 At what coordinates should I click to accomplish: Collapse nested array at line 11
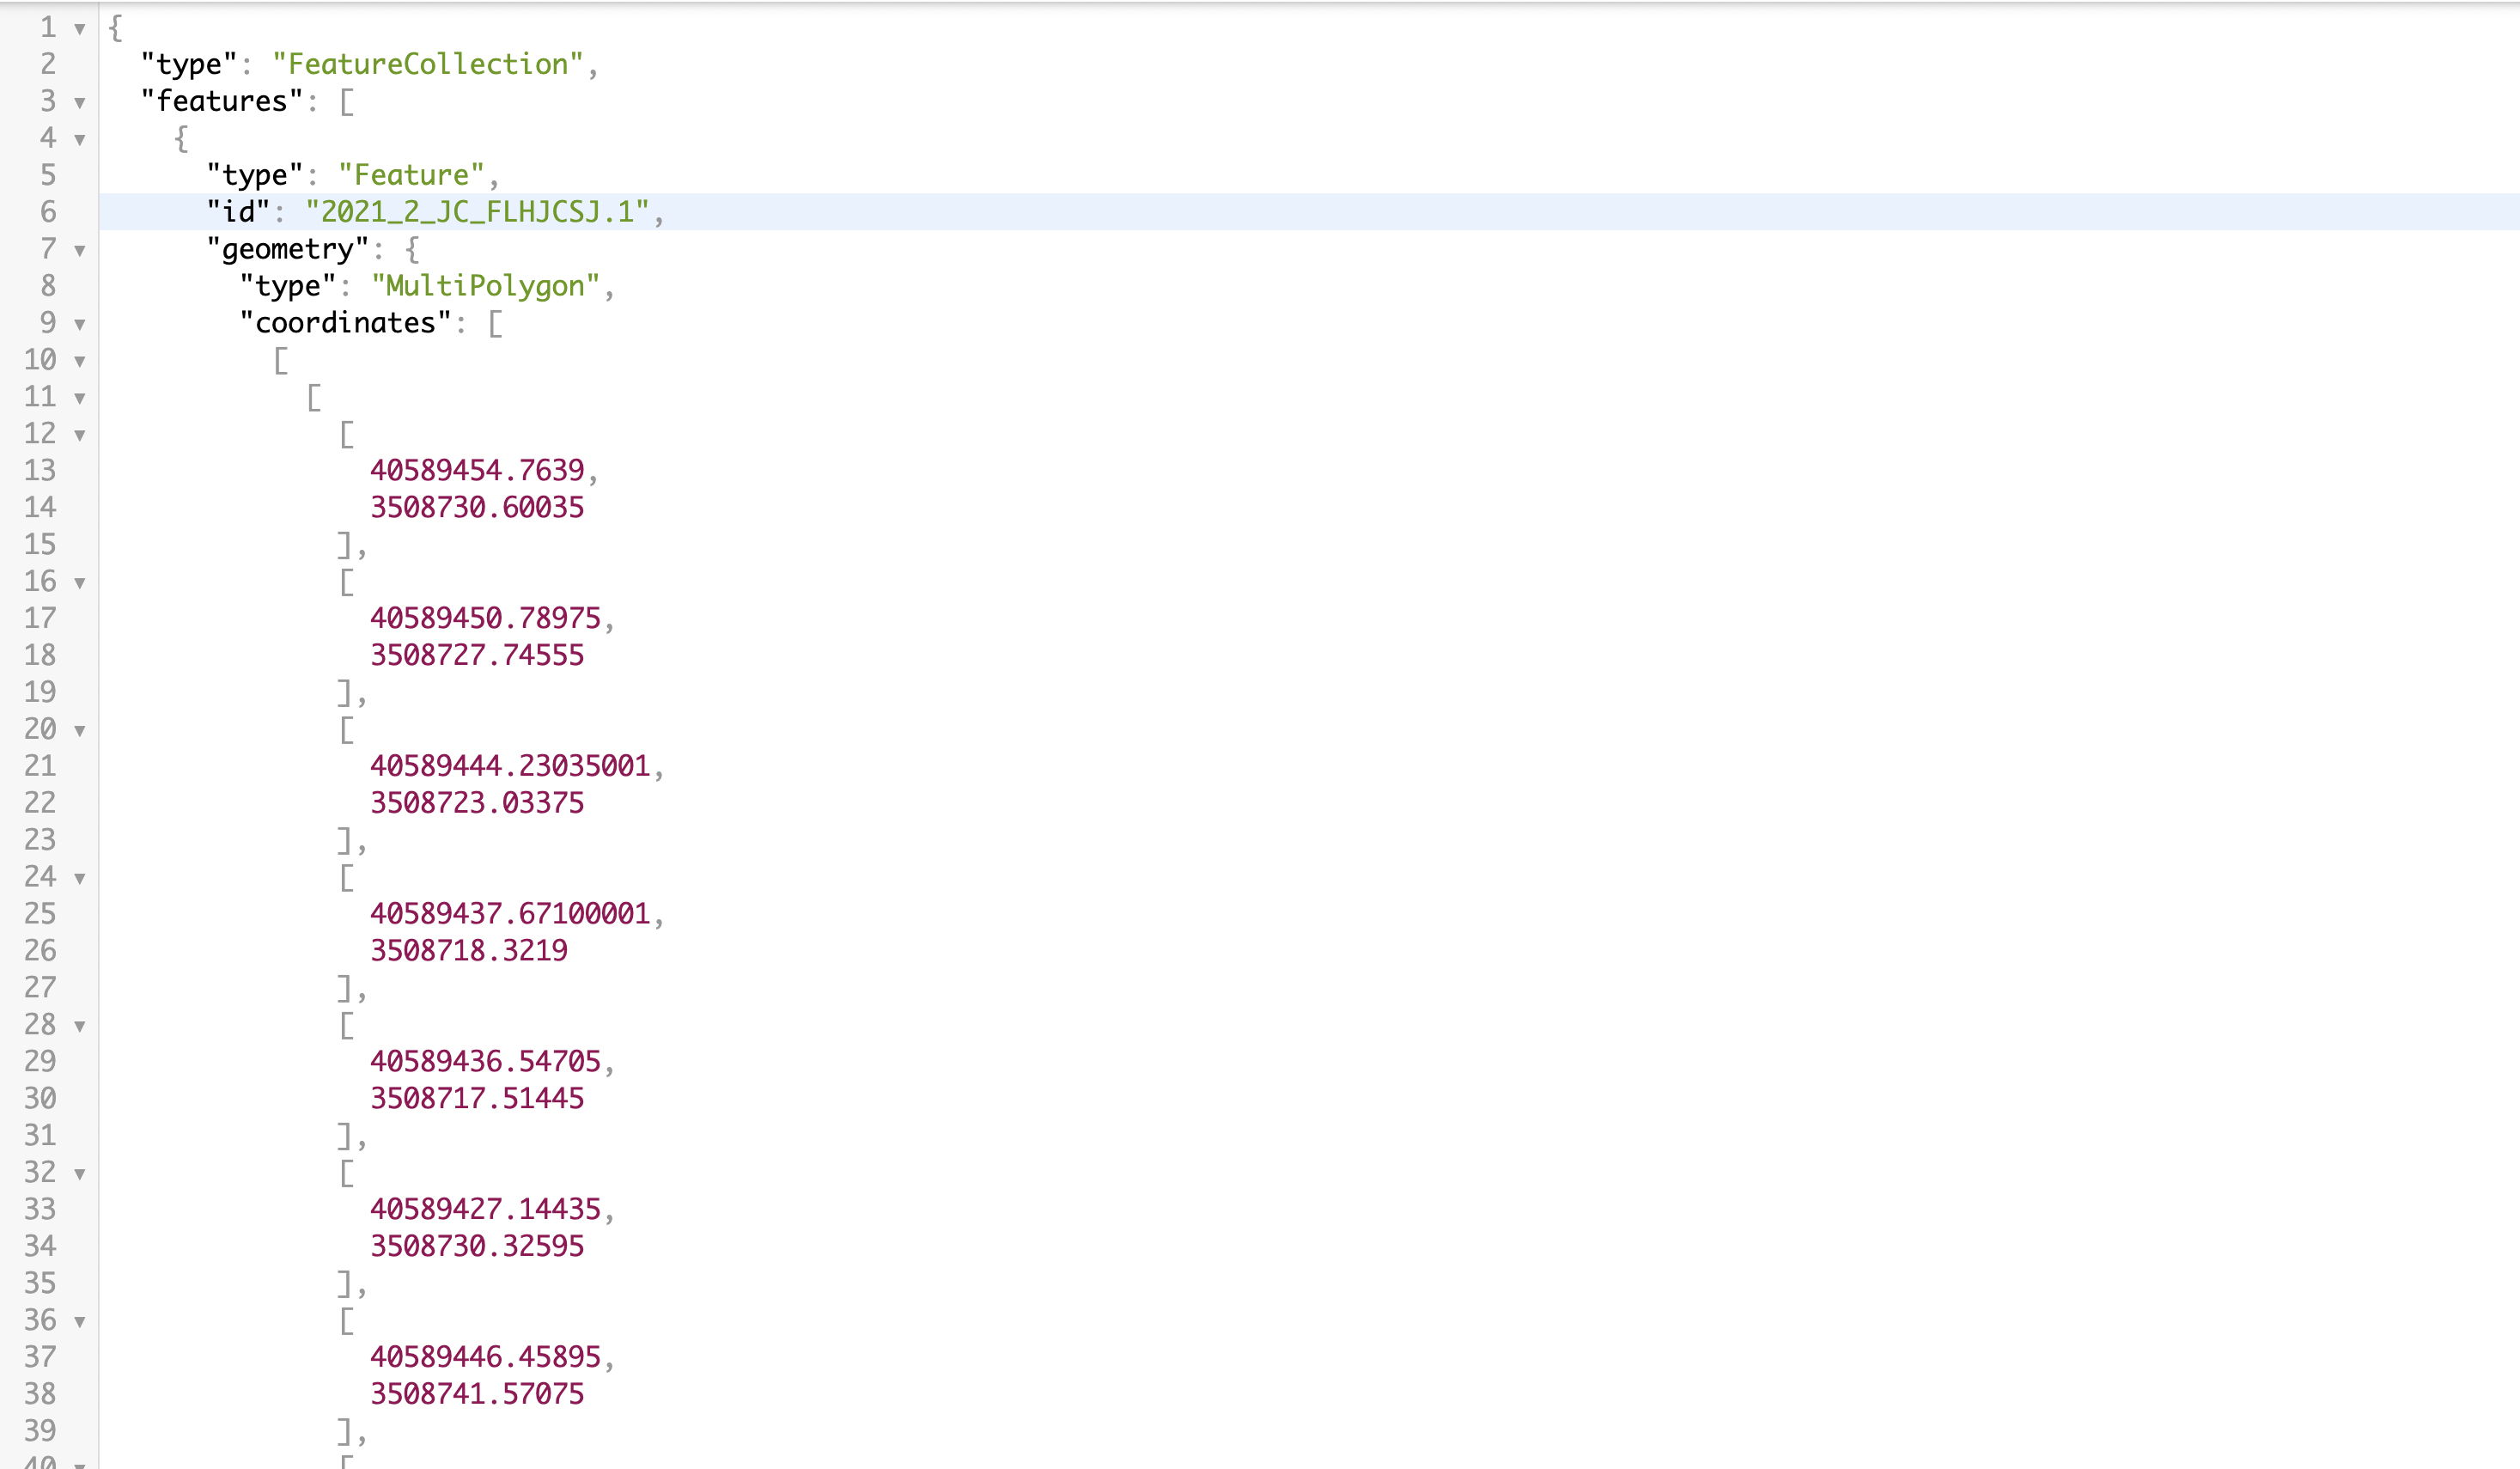[x=80, y=398]
